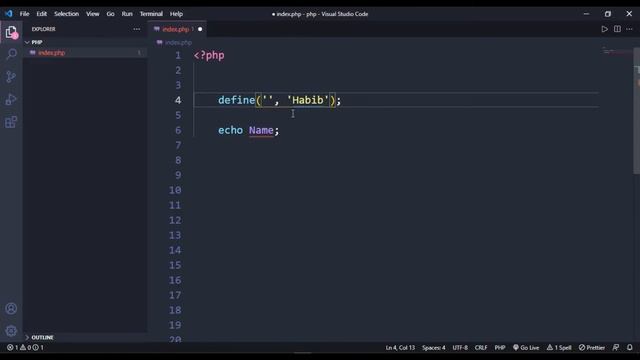Open the Run and Debug view
Image resolution: width=640 pixels, height=360 pixels.
point(11,99)
